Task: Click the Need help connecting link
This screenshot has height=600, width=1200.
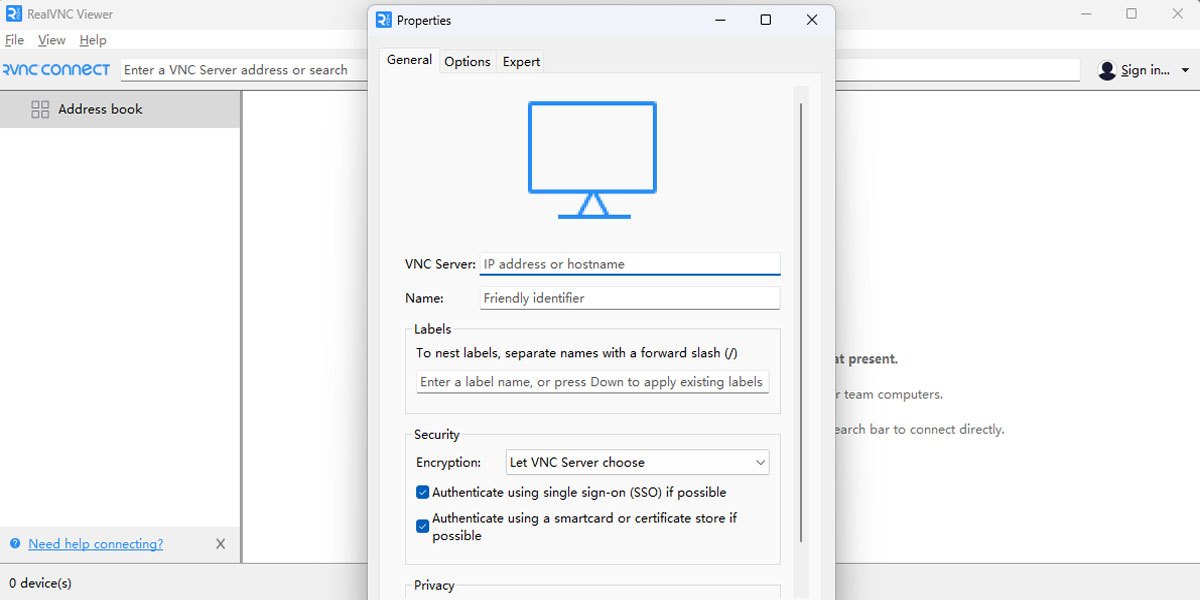Action: 95,544
